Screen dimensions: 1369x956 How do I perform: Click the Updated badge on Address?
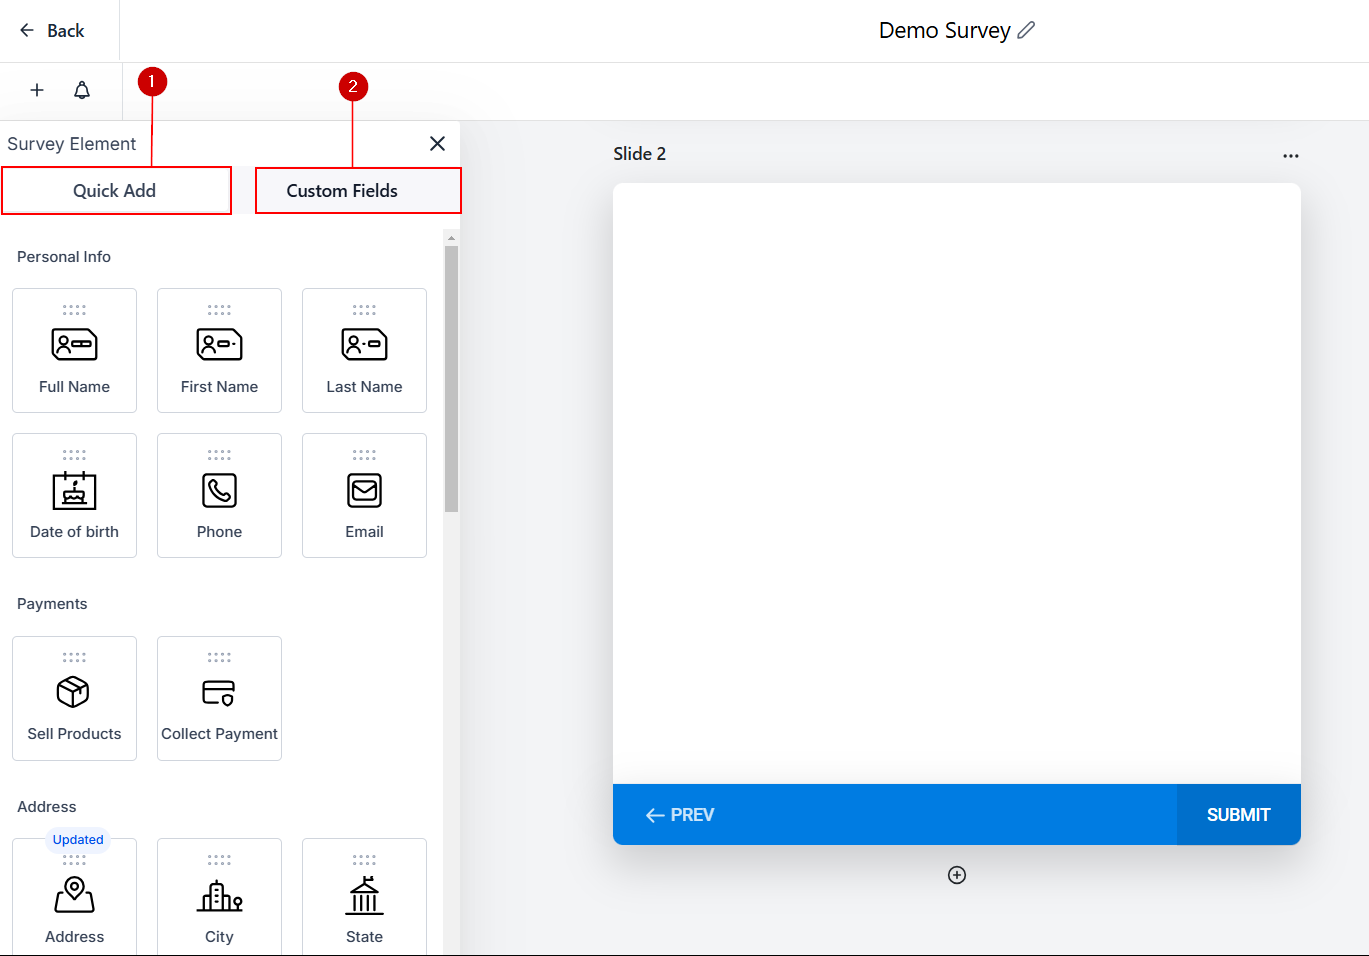pyautogui.click(x=78, y=840)
